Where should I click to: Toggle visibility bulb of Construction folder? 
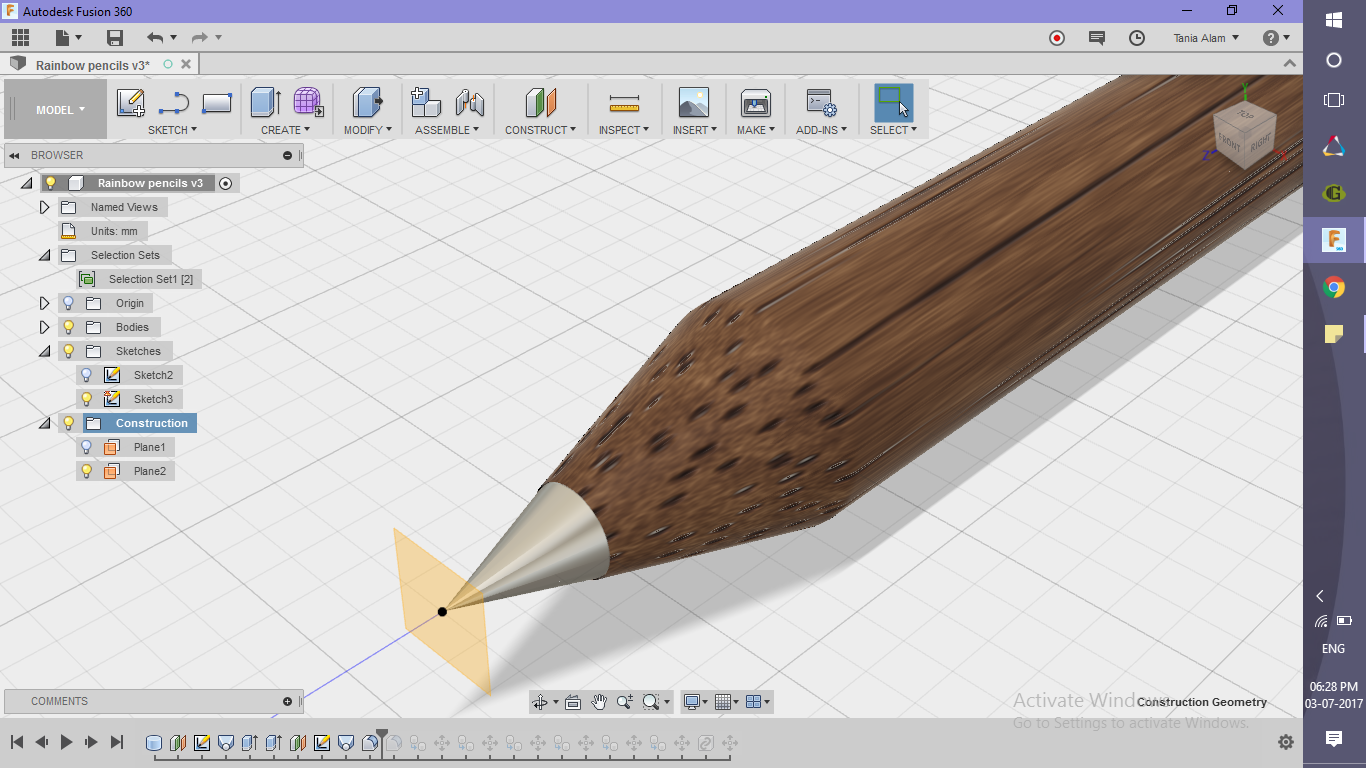click(x=69, y=423)
